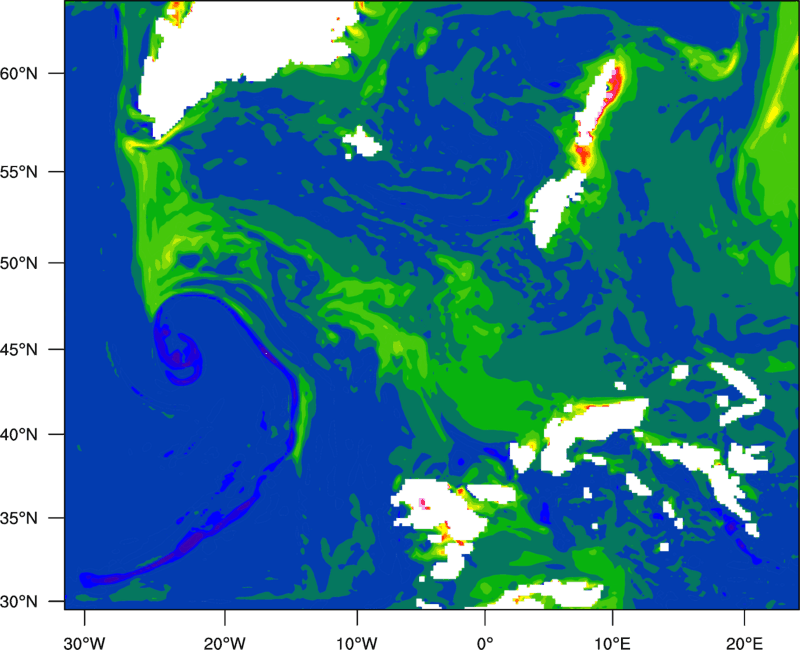Image resolution: width=800 pixels, height=650 pixels.
Task: Click the 0° longitude label
Action: pyautogui.click(x=485, y=643)
